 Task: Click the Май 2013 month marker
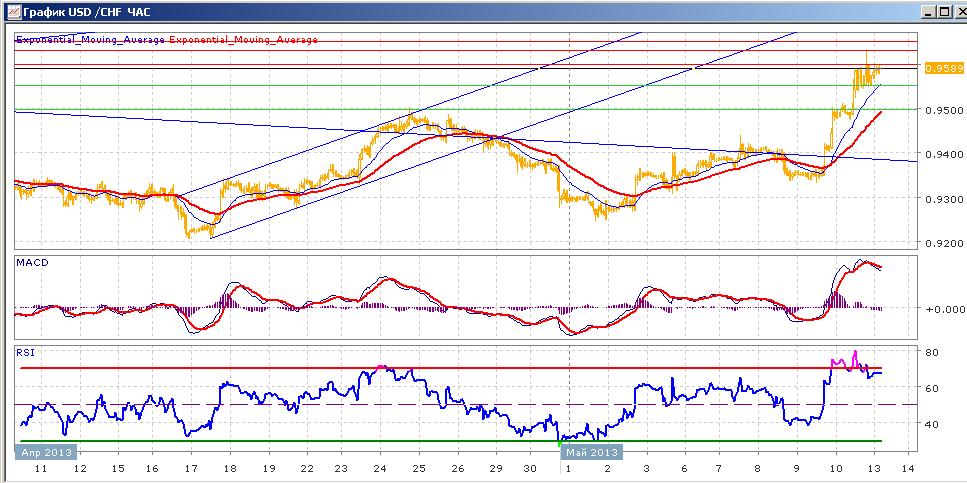588,452
